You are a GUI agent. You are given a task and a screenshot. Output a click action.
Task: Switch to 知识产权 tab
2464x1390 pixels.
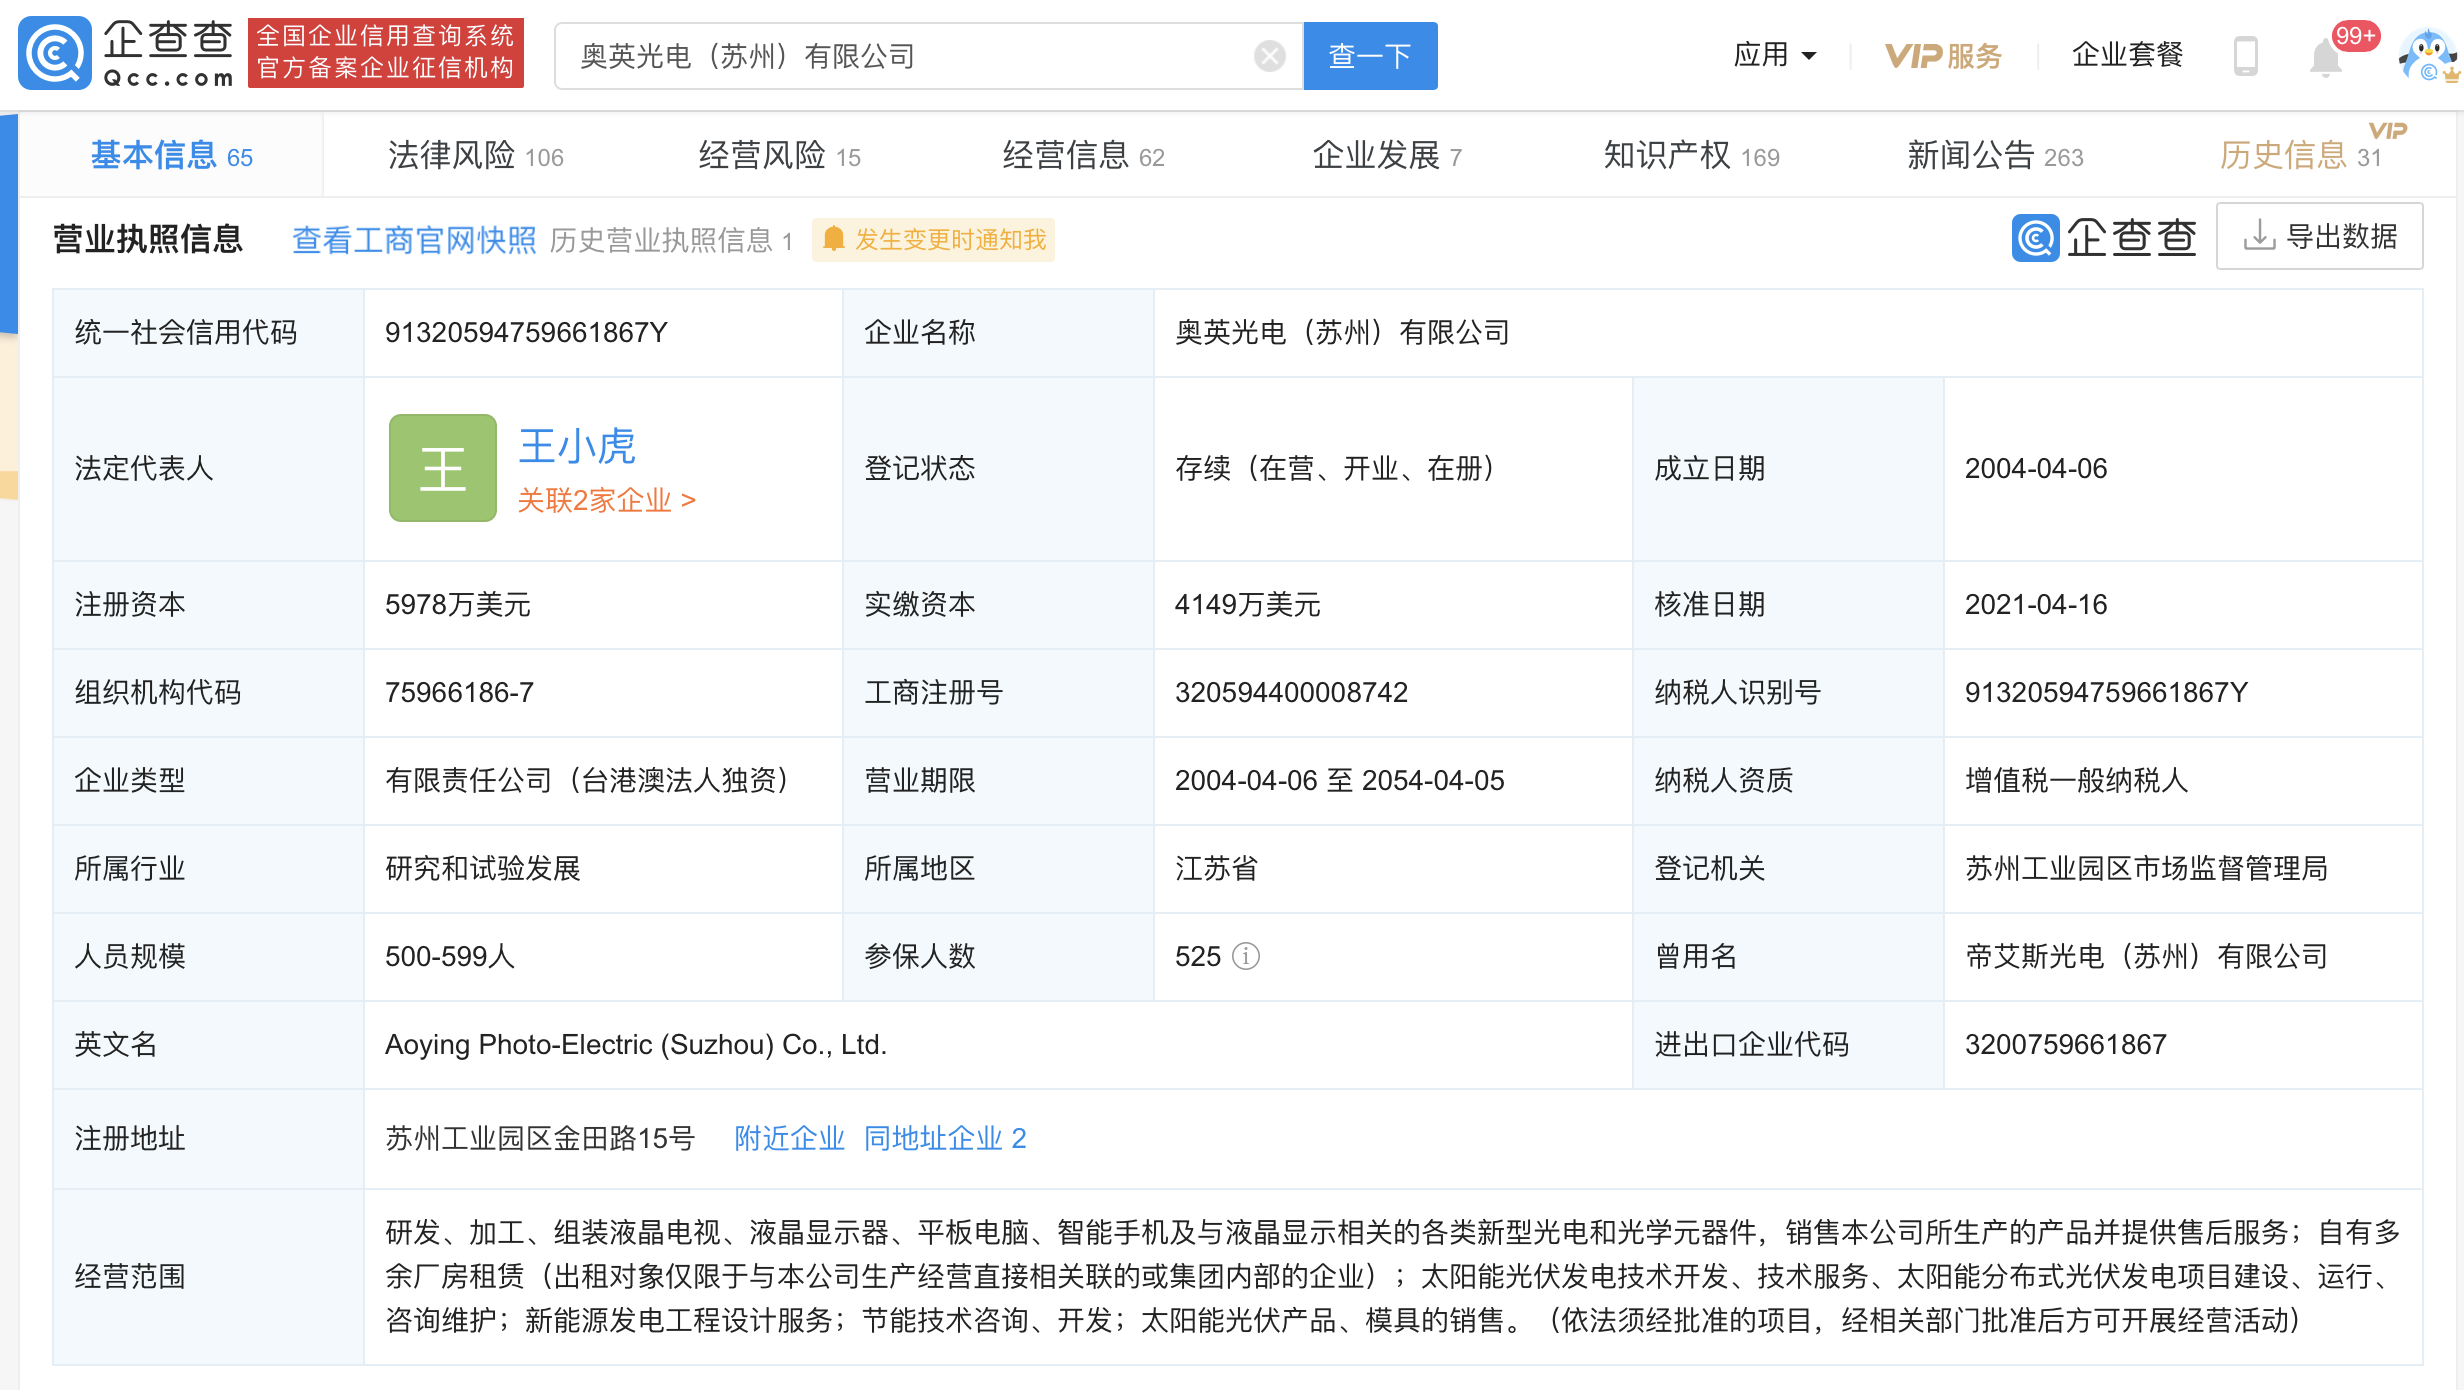[1692, 156]
